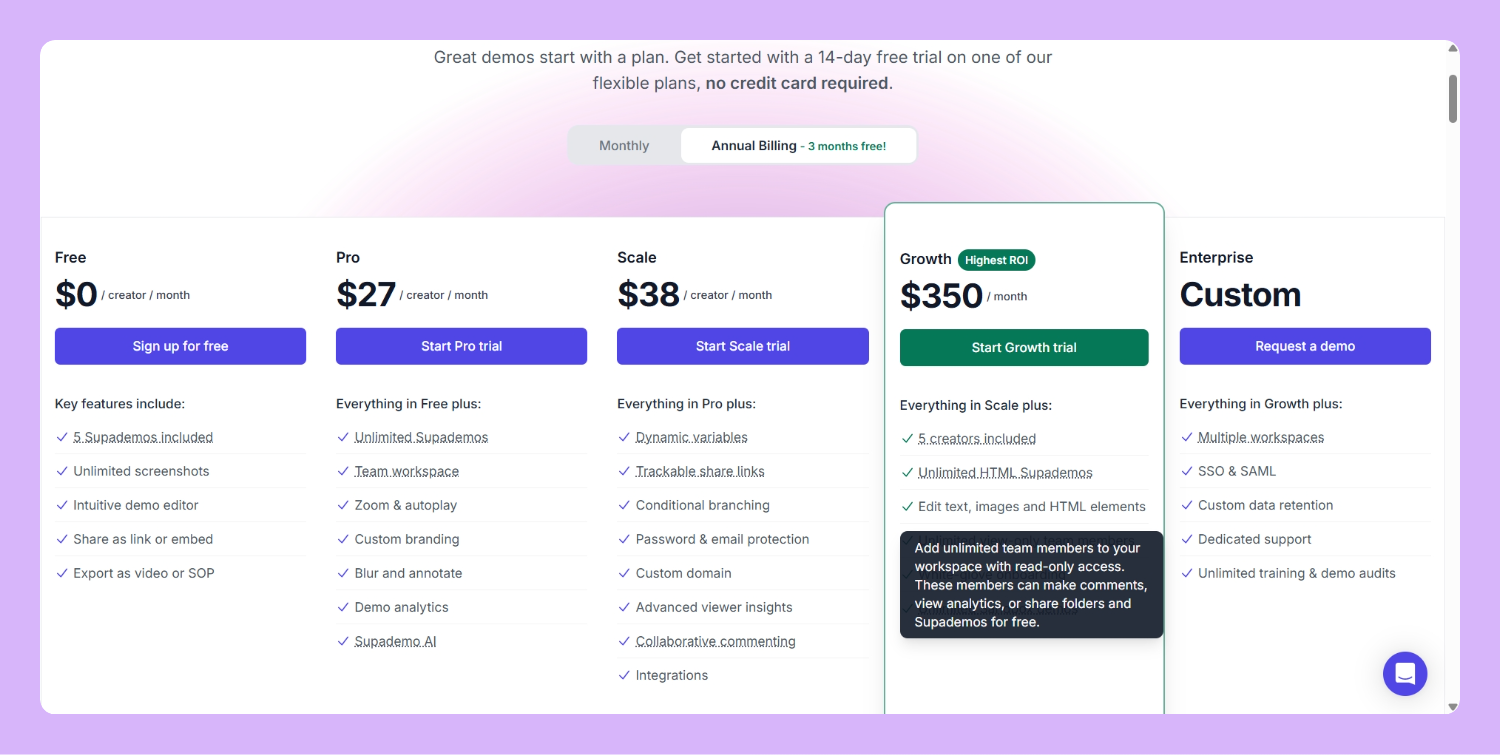The height and width of the screenshot is (755, 1500).
Task: Click the Highest ROI badge
Action: click(996, 260)
